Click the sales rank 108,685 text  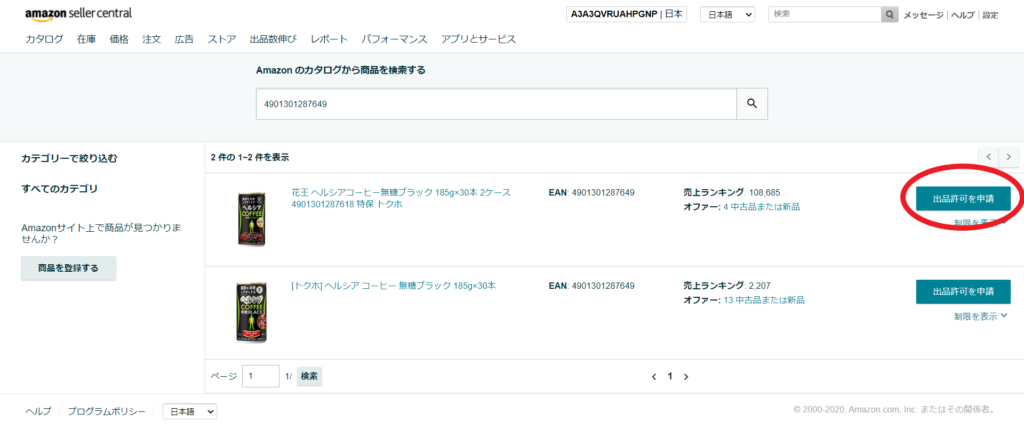click(764, 192)
